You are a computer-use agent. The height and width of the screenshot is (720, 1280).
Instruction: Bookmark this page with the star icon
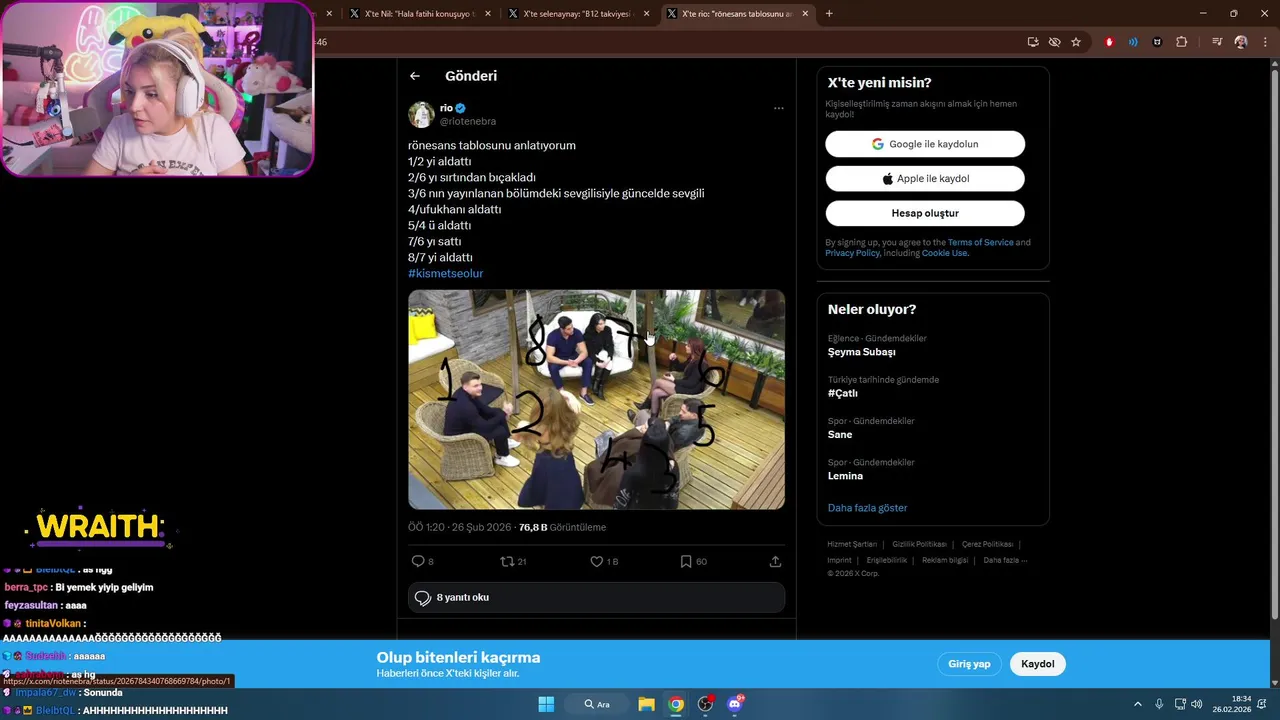(x=1076, y=42)
